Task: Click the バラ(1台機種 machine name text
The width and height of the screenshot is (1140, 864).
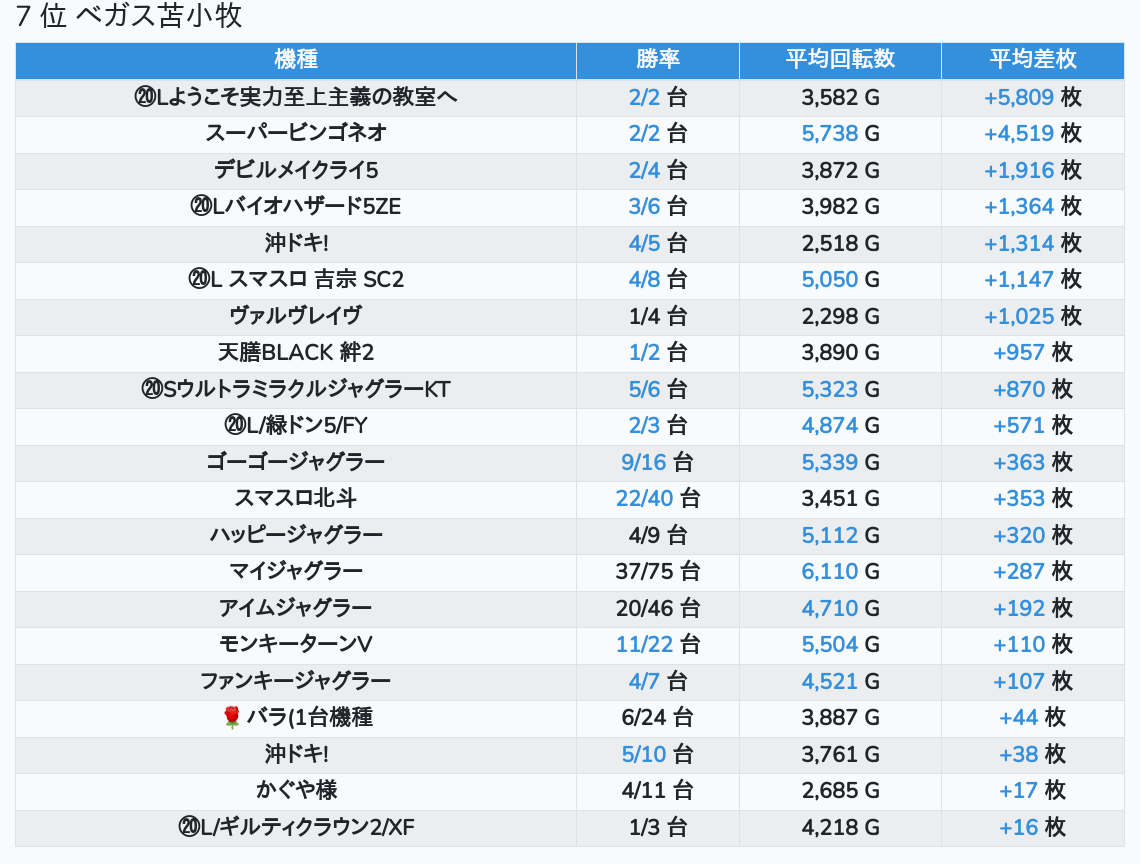Action: coord(310,718)
